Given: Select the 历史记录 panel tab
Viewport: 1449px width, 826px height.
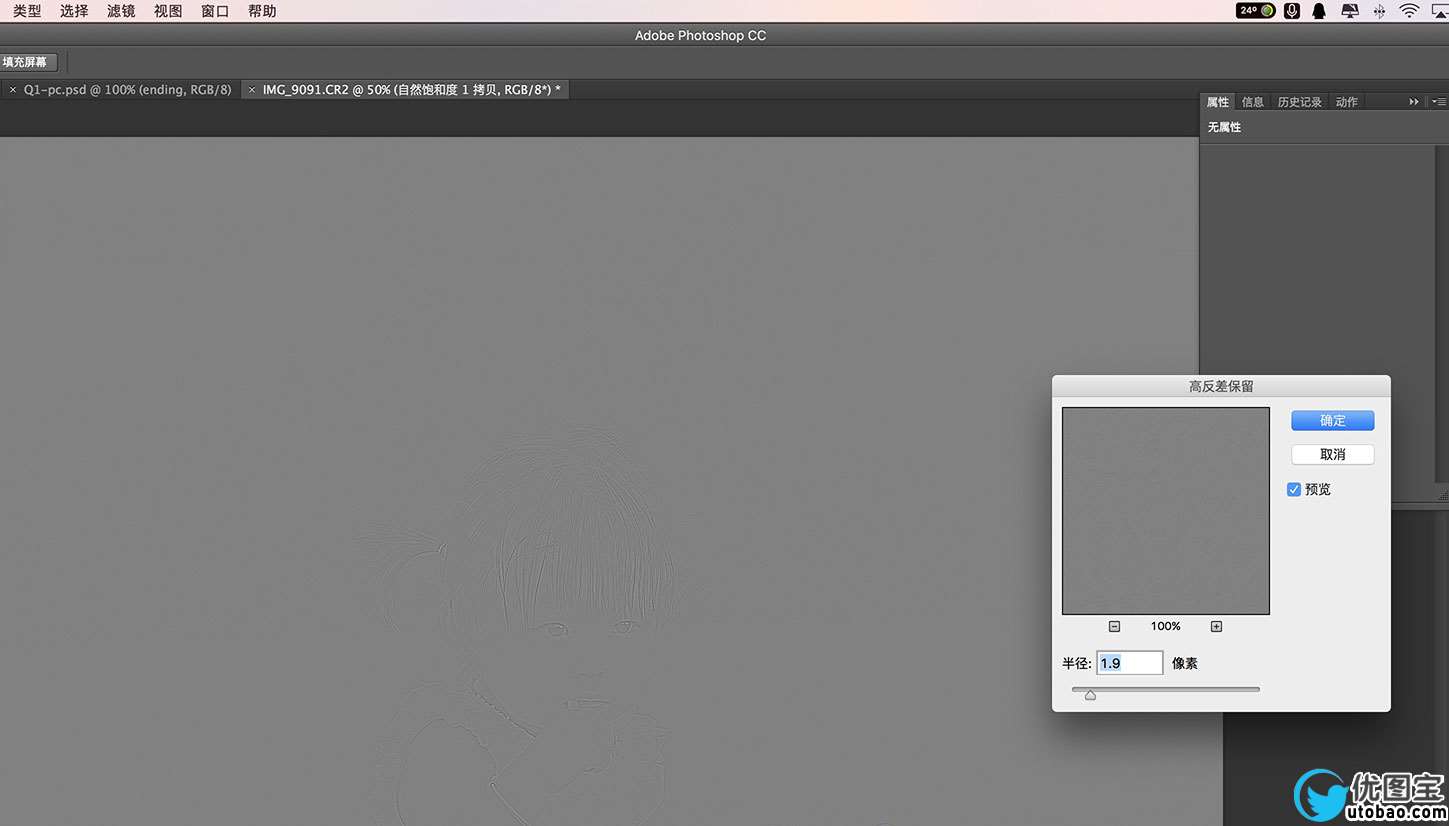Looking at the screenshot, I should click(x=1299, y=102).
